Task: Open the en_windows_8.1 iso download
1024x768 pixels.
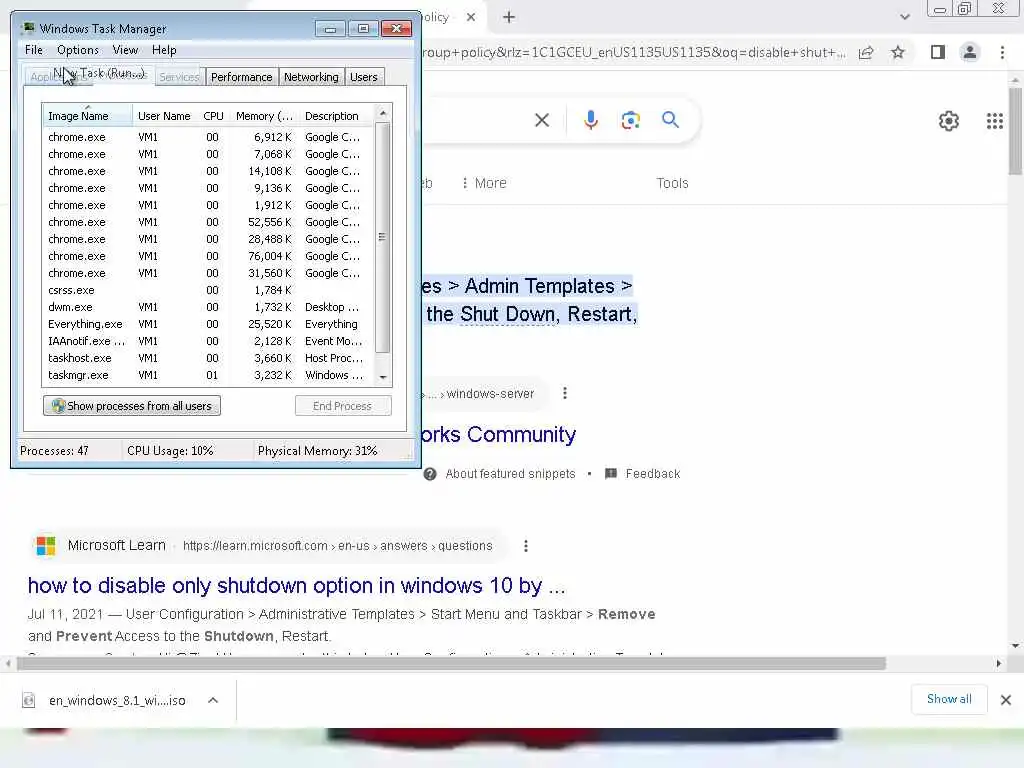Action: tap(104, 700)
